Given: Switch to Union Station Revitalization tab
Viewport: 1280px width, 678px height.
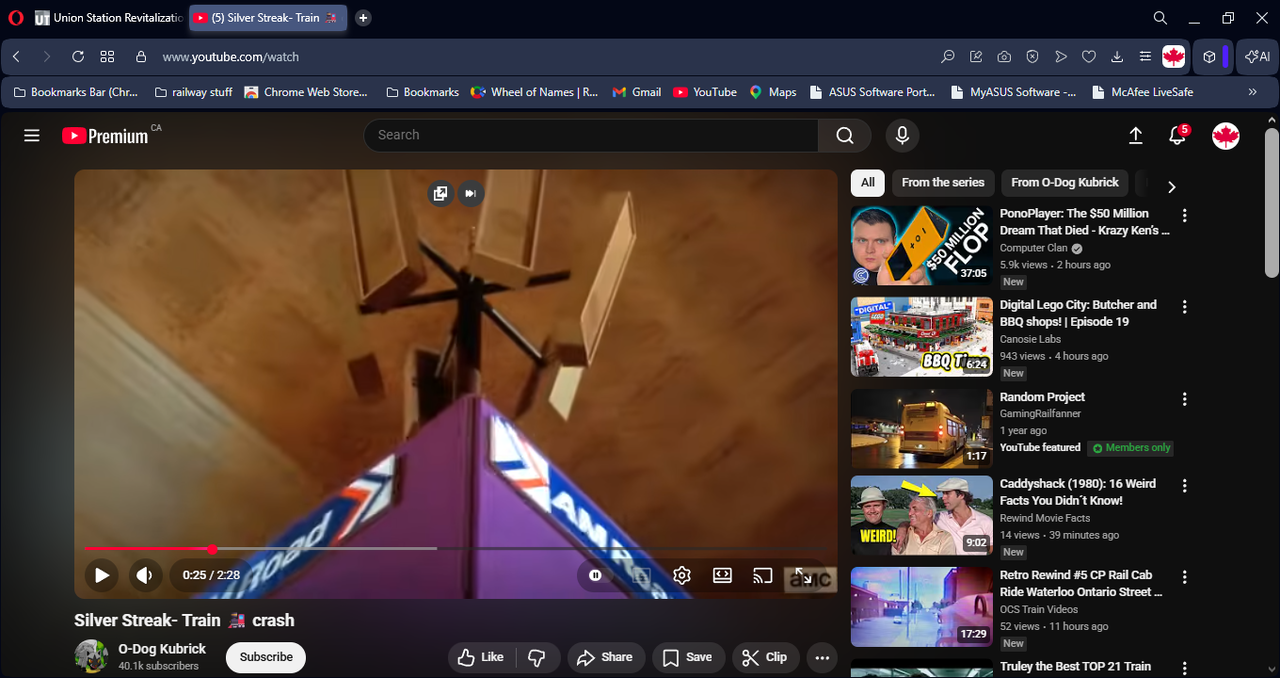Looking at the screenshot, I should coord(108,18).
